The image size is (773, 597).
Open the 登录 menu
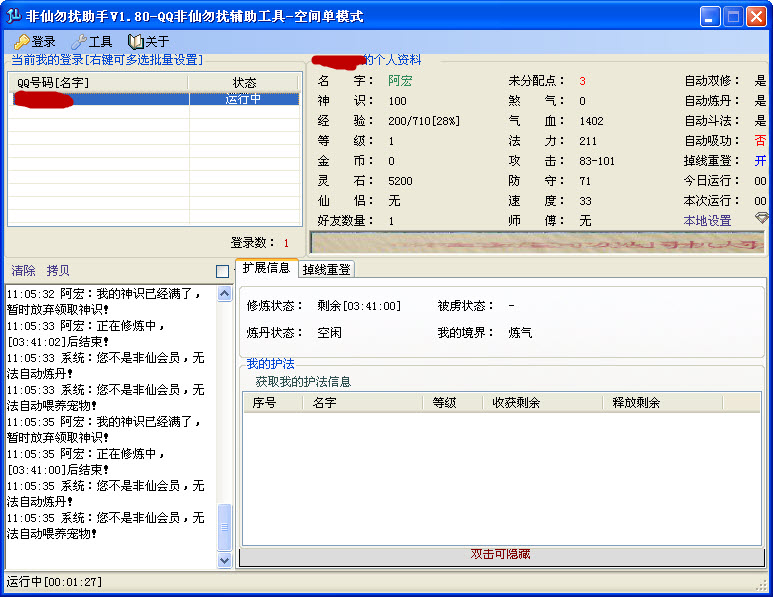pos(35,42)
